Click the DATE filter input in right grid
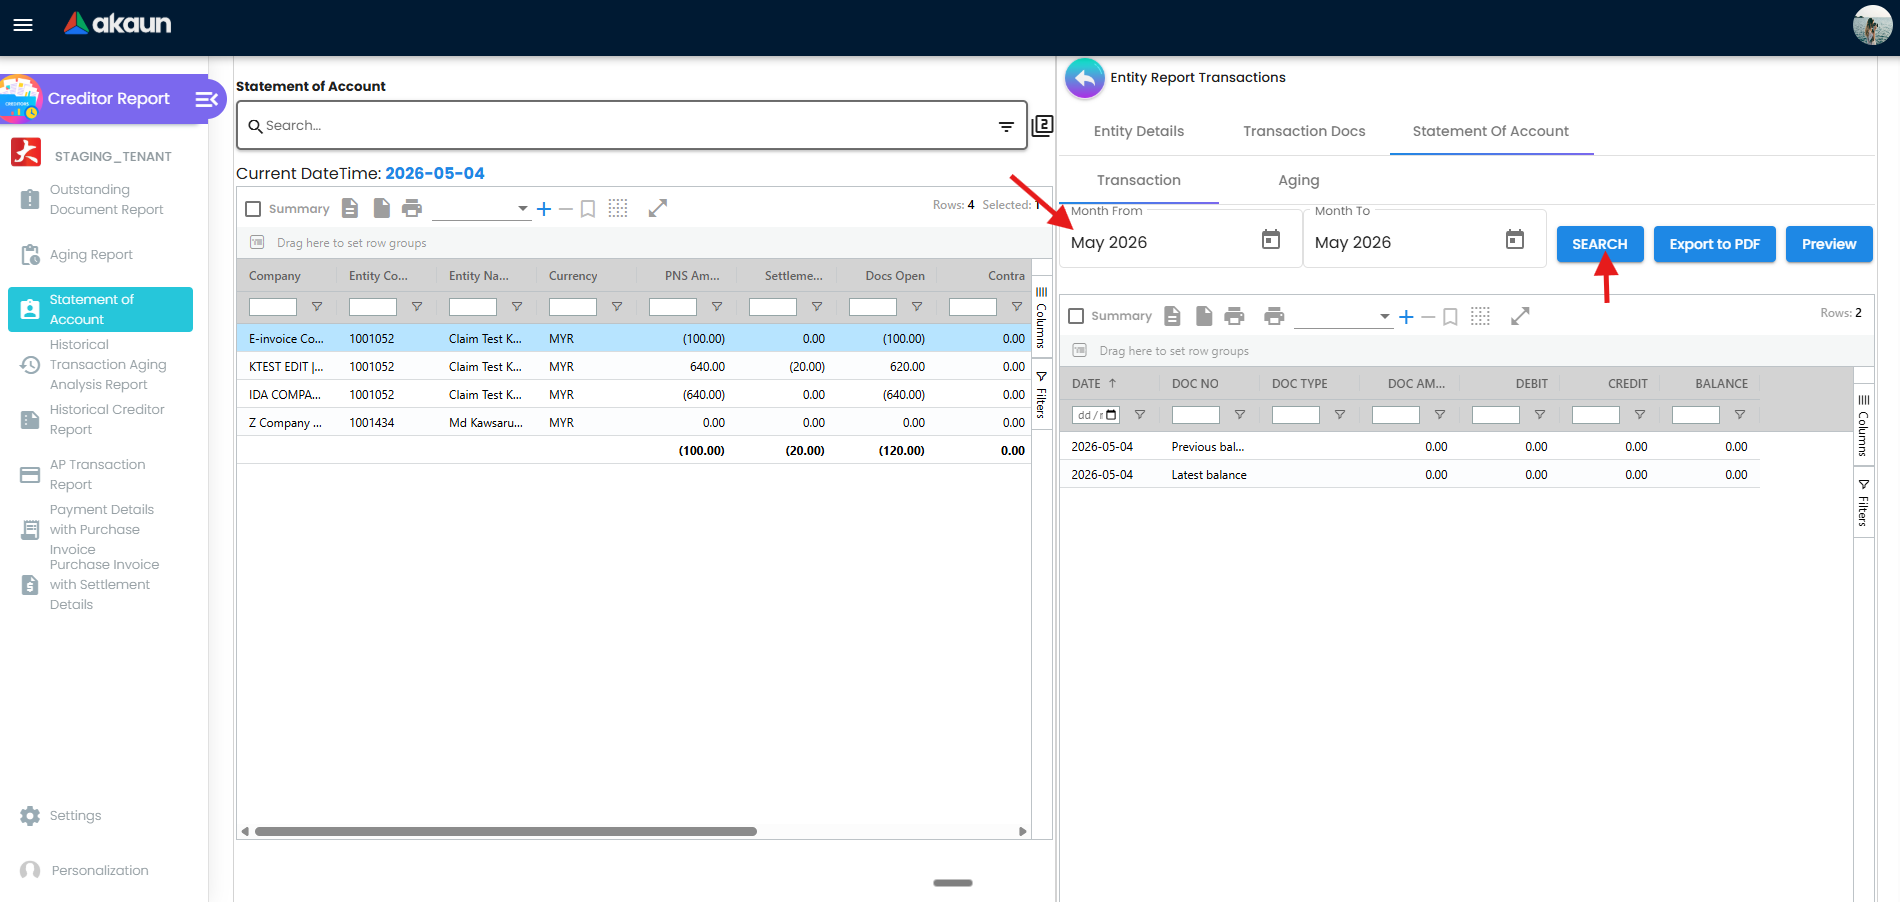The height and width of the screenshot is (902, 1900). pyautogui.click(x=1096, y=415)
